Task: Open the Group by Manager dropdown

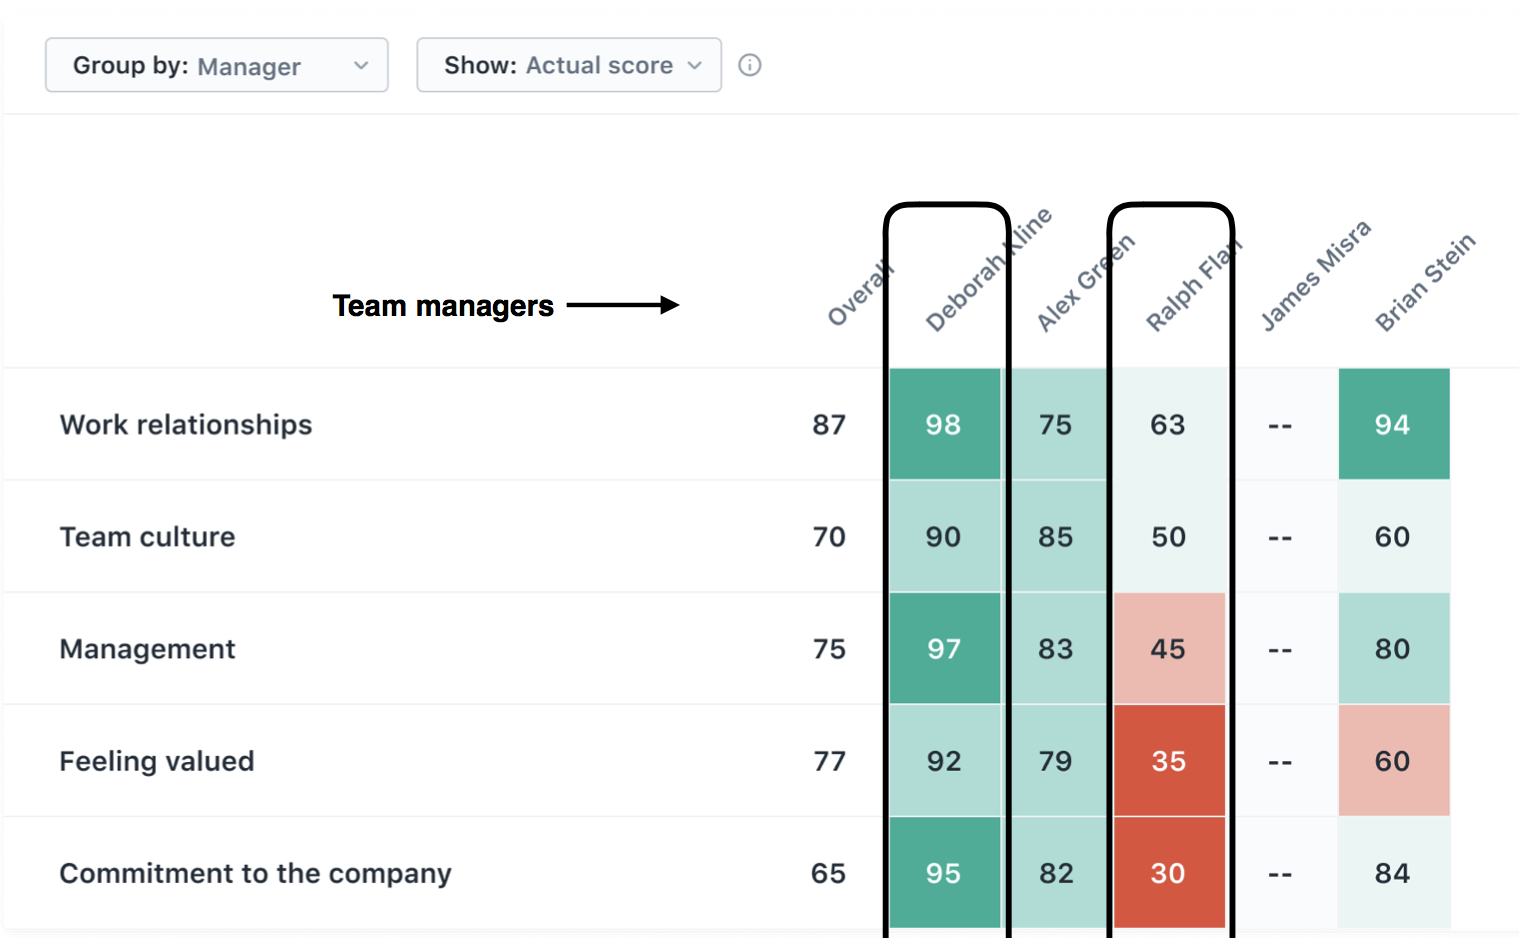Action: tap(216, 65)
